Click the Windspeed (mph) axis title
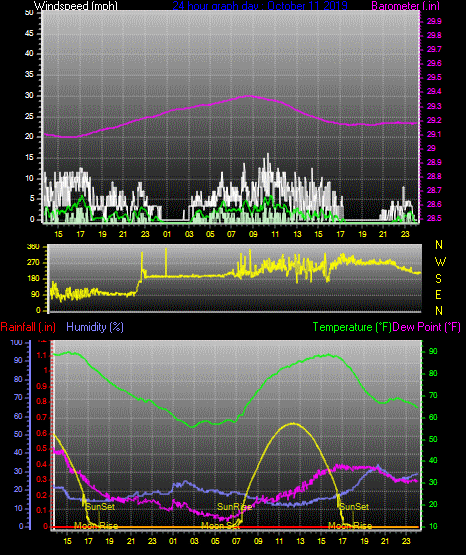This screenshot has height=555, width=466. 75,5
